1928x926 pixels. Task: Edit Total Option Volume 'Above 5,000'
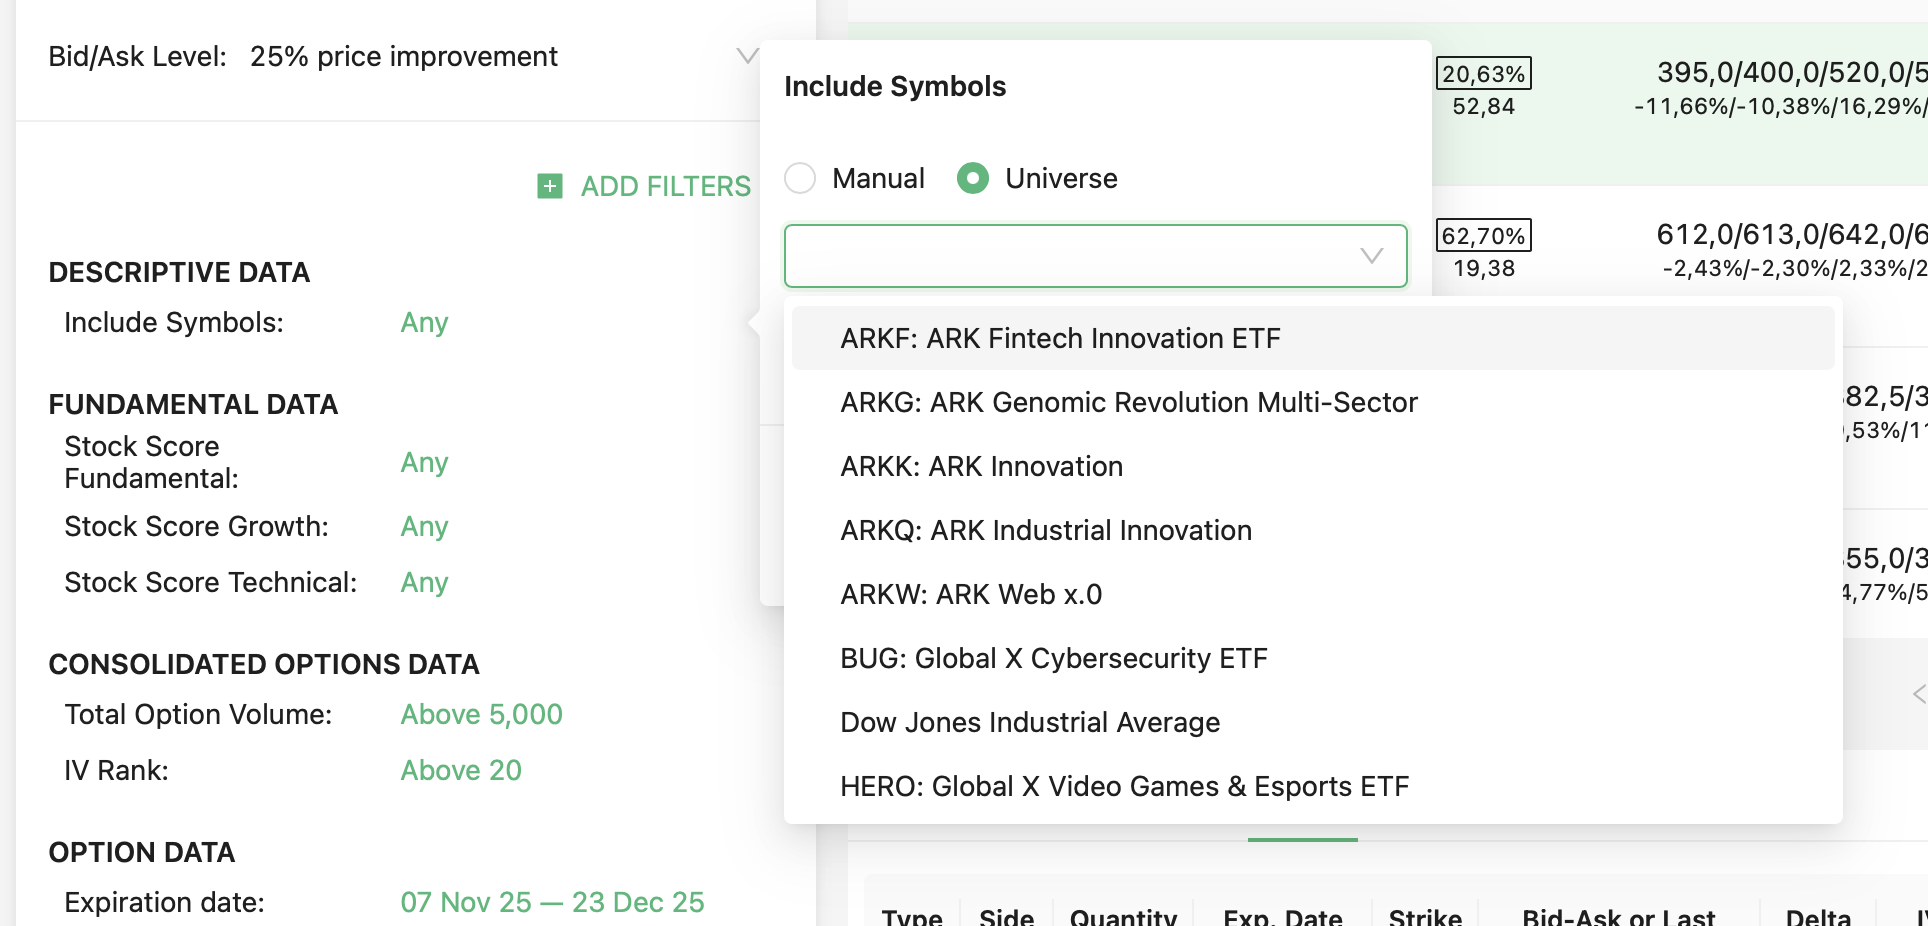[481, 714]
